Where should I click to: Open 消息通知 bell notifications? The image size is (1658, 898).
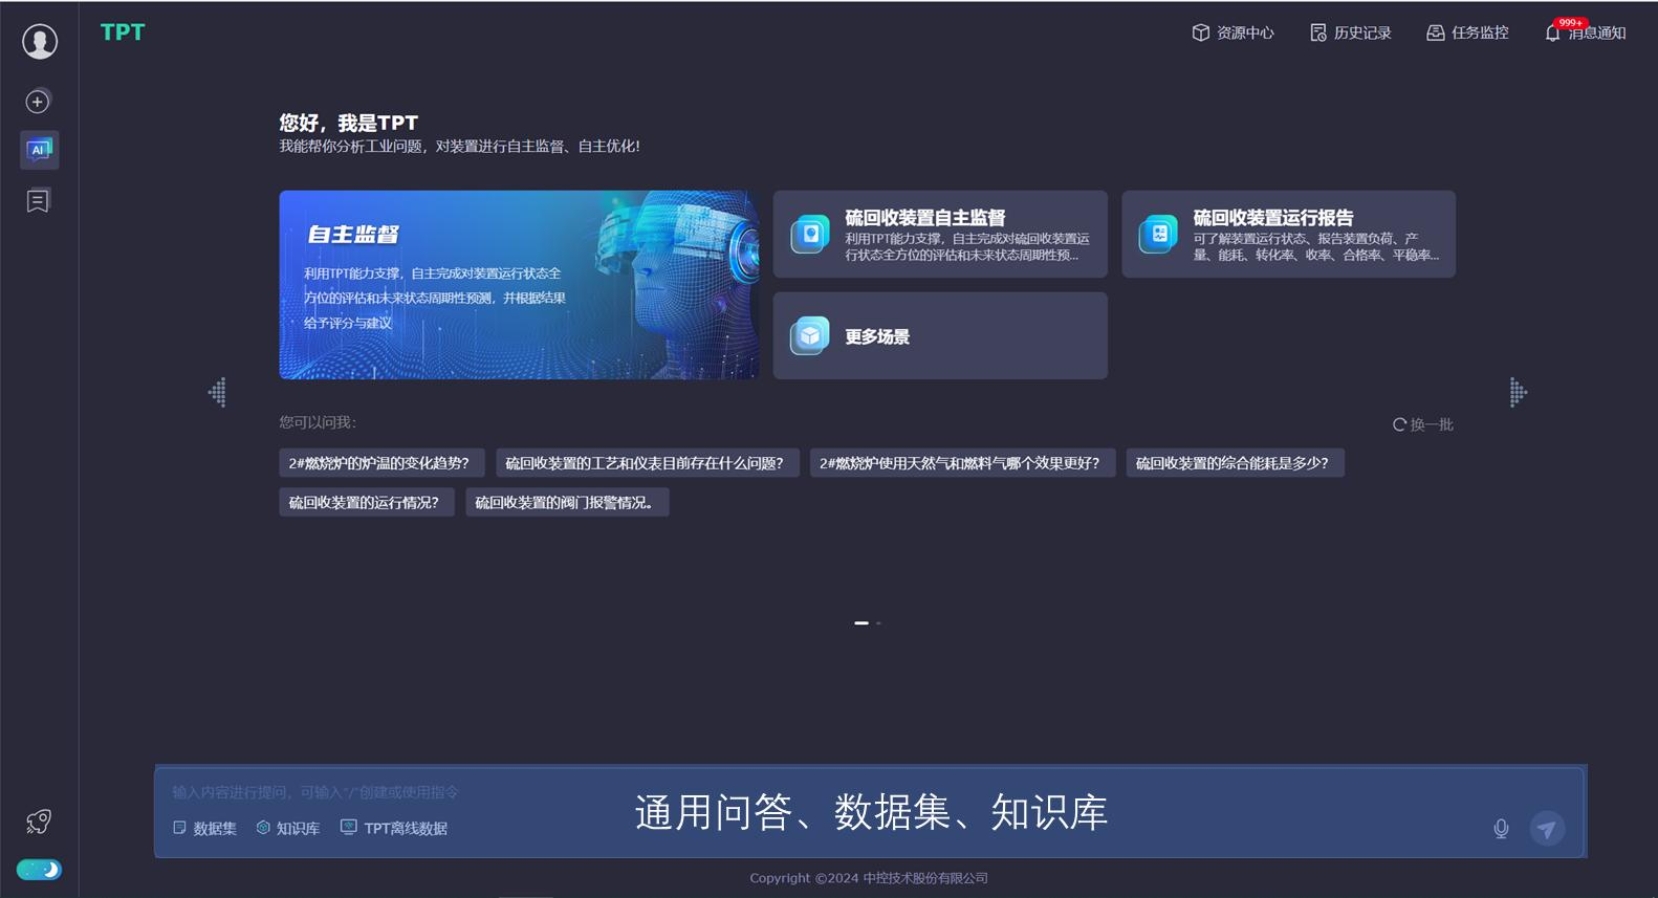coord(1585,33)
